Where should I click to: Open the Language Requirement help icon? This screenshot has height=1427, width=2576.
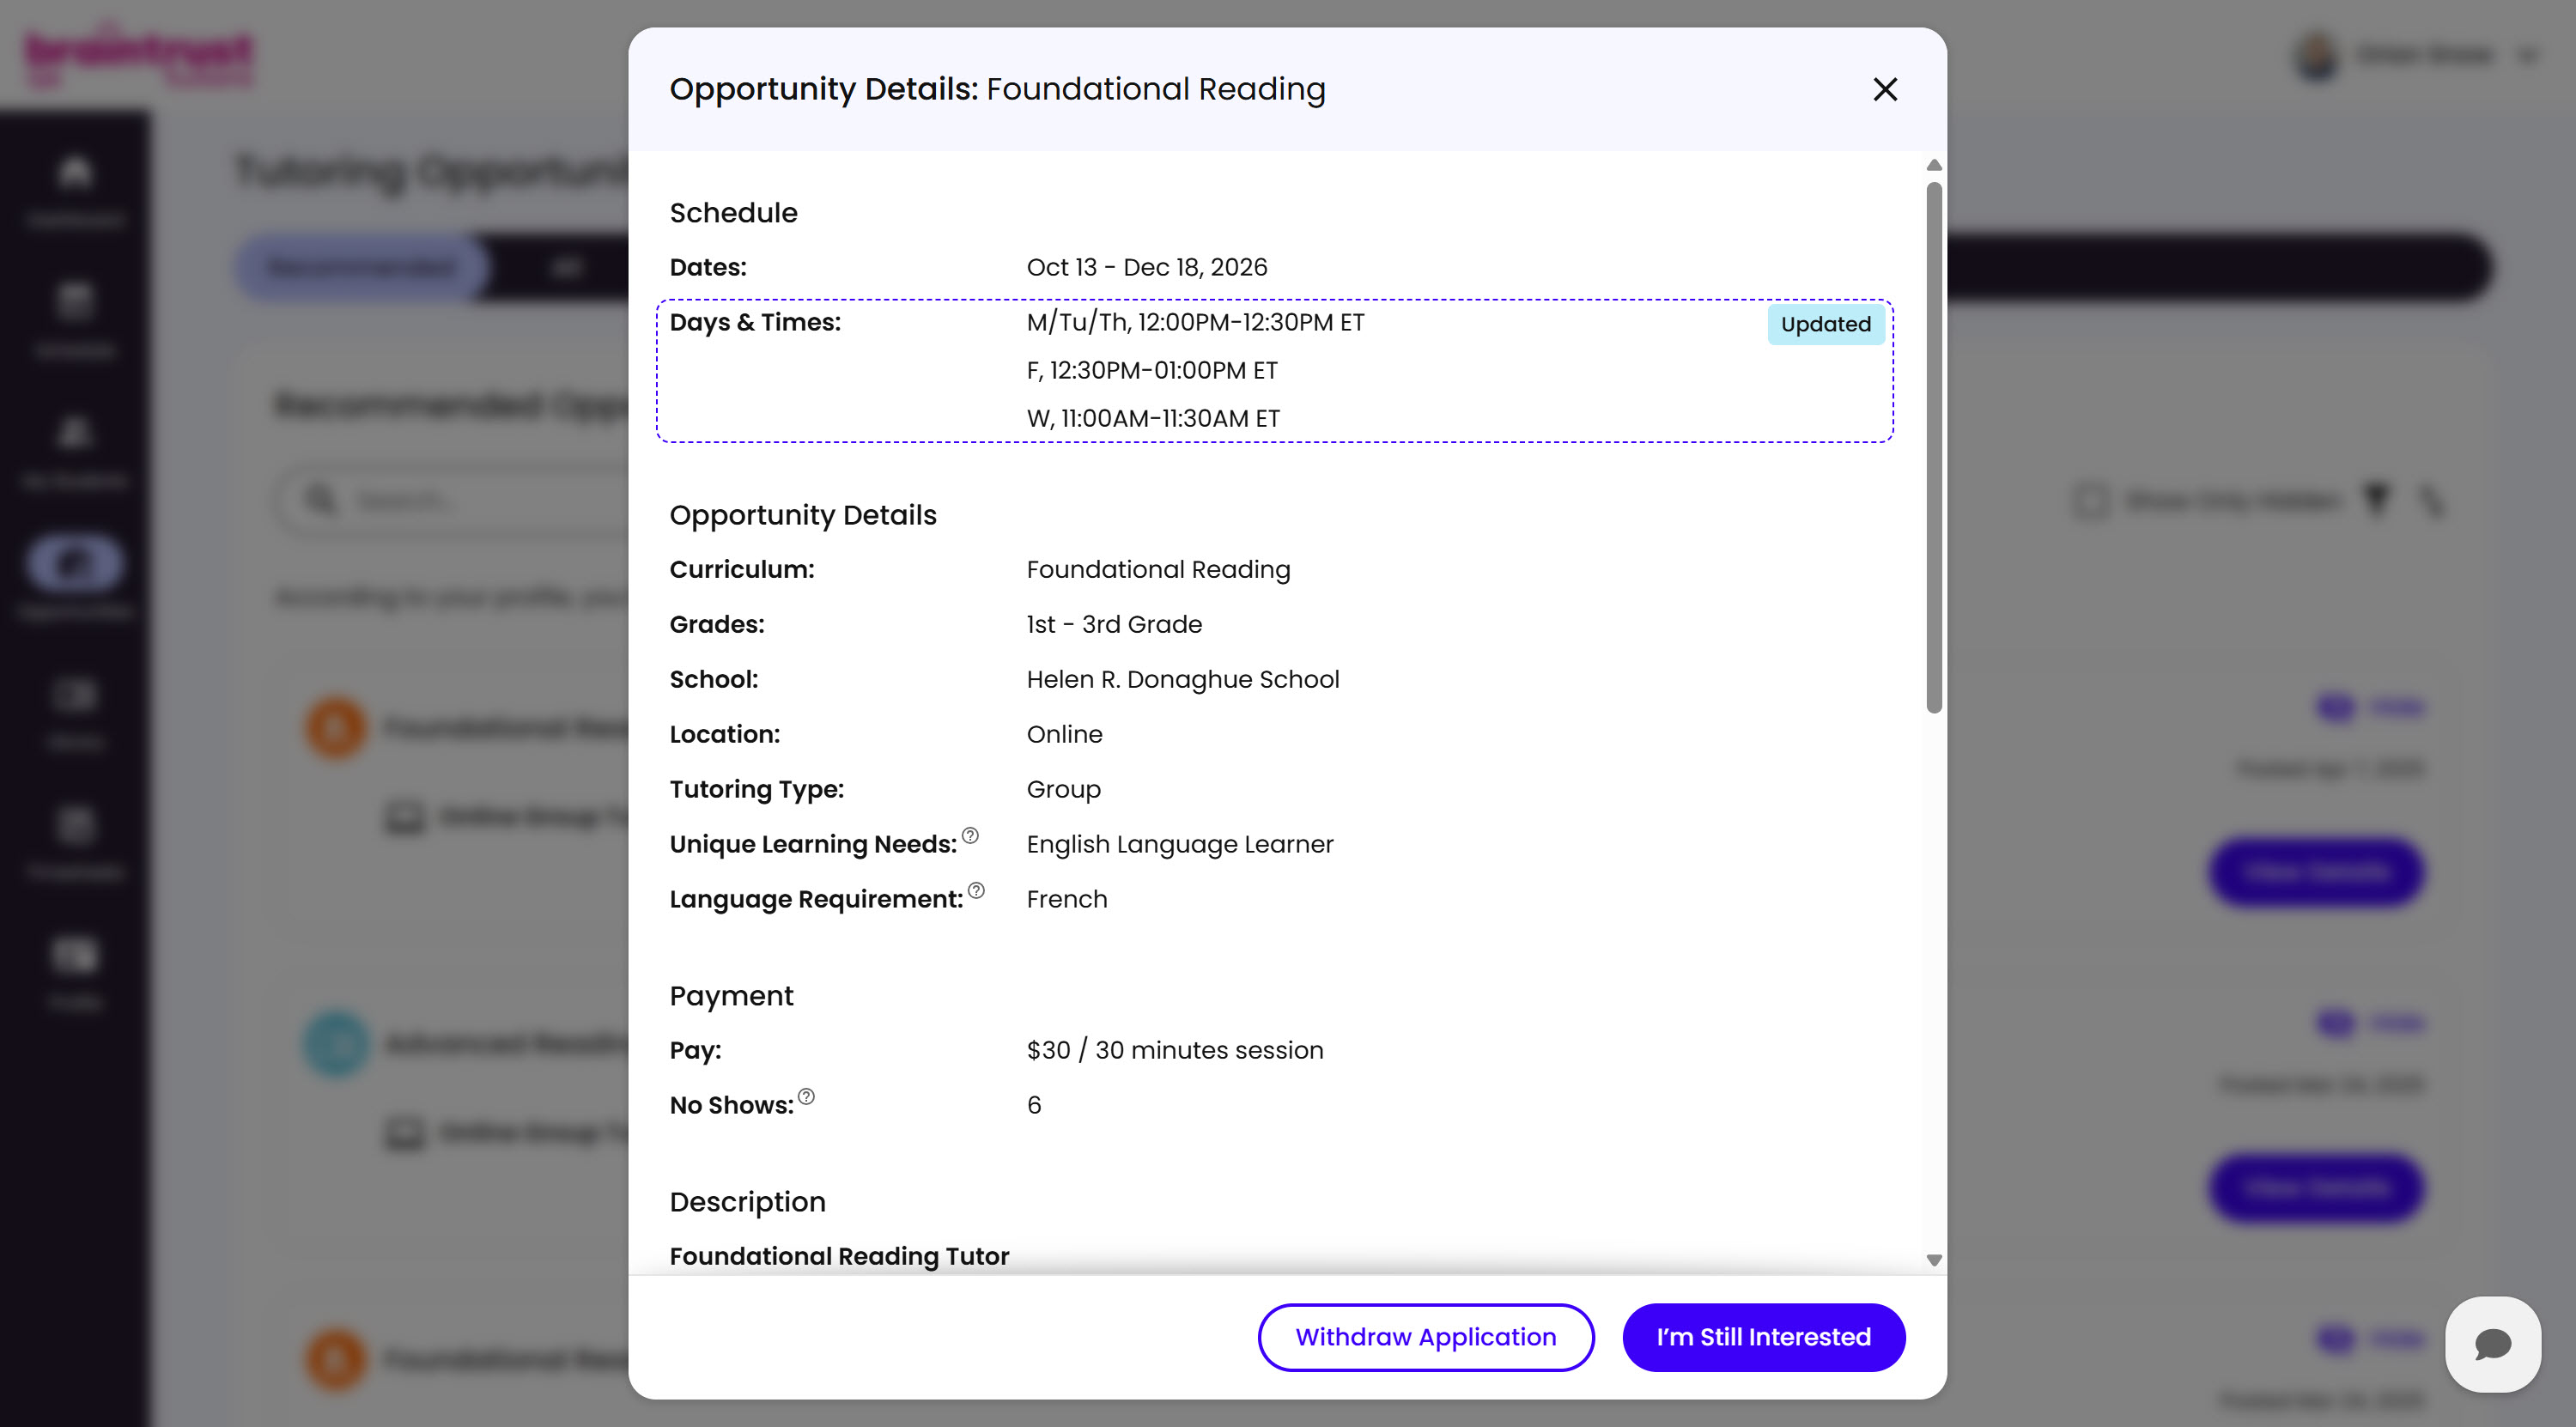(x=976, y=890)
